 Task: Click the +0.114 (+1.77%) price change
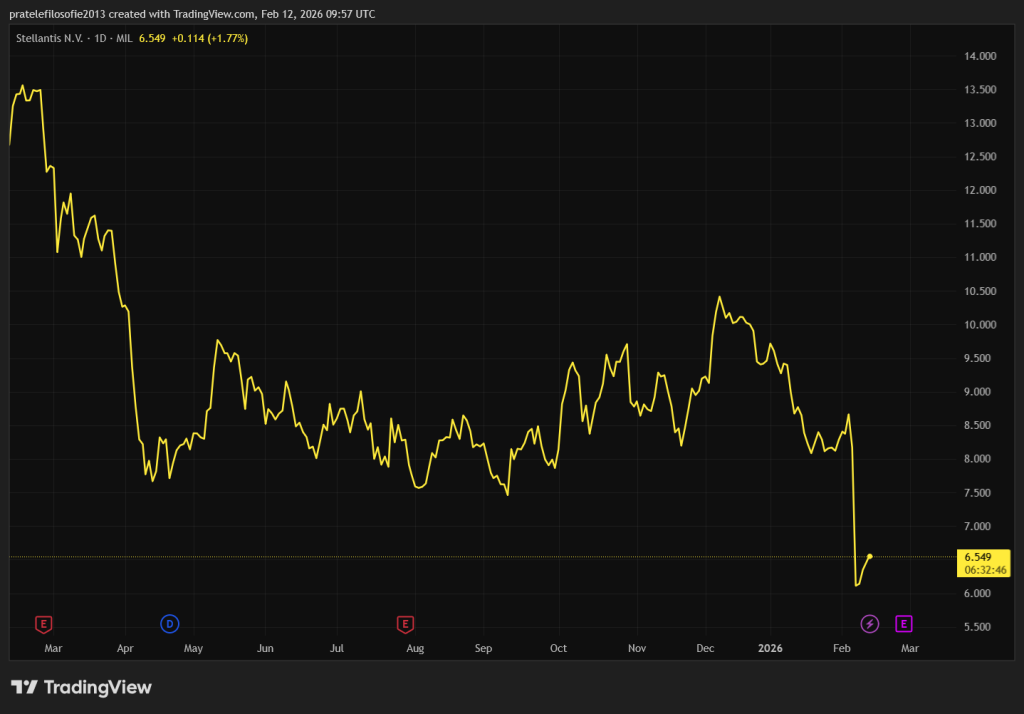click(210, 38)
